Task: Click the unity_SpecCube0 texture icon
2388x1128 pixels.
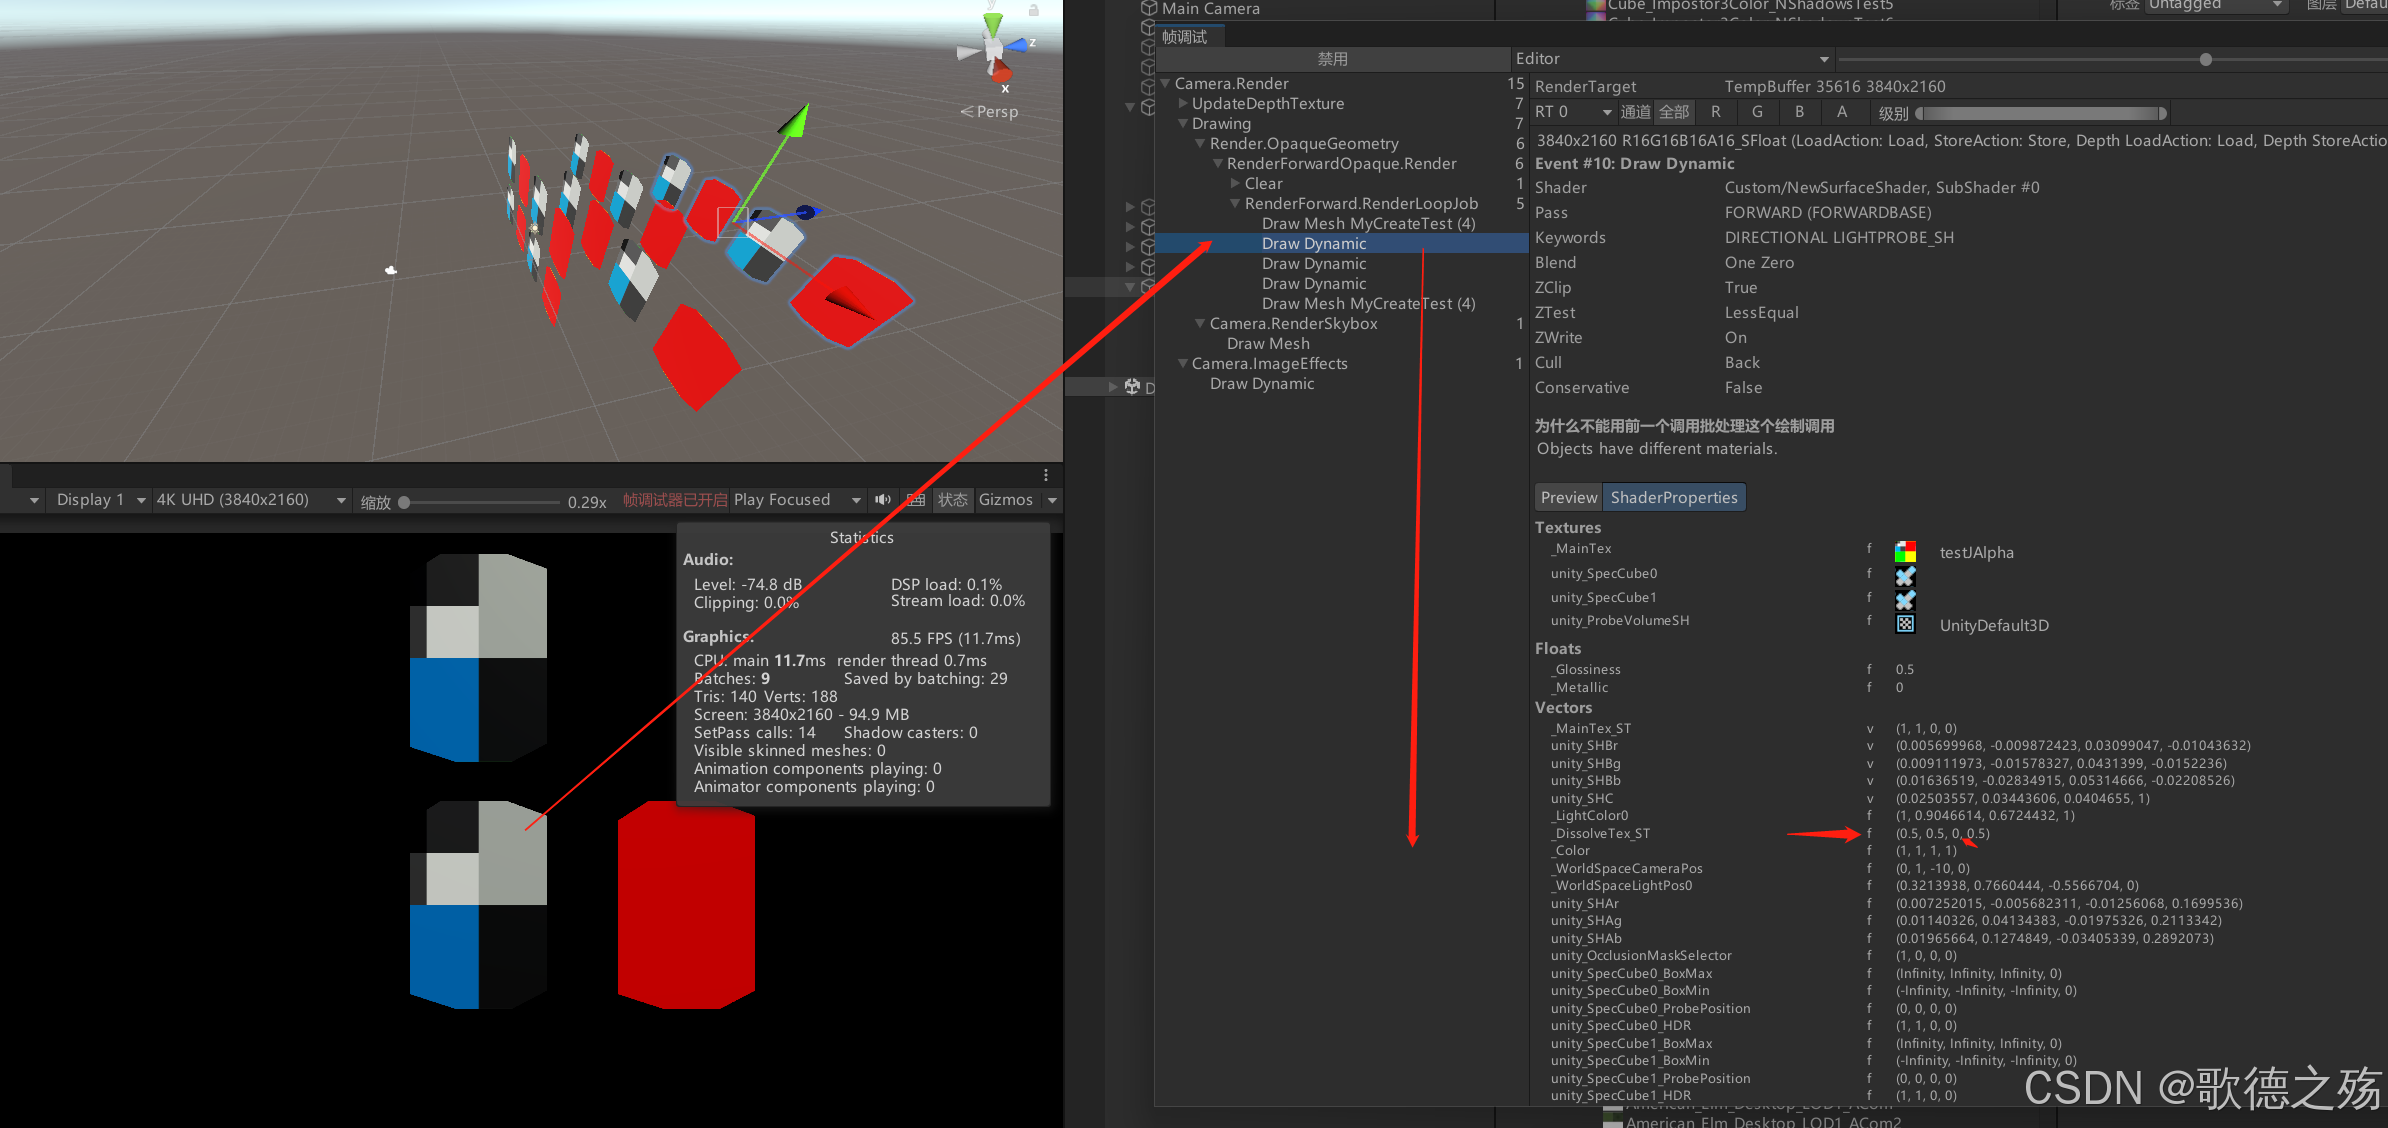Action: (1905, 576)
